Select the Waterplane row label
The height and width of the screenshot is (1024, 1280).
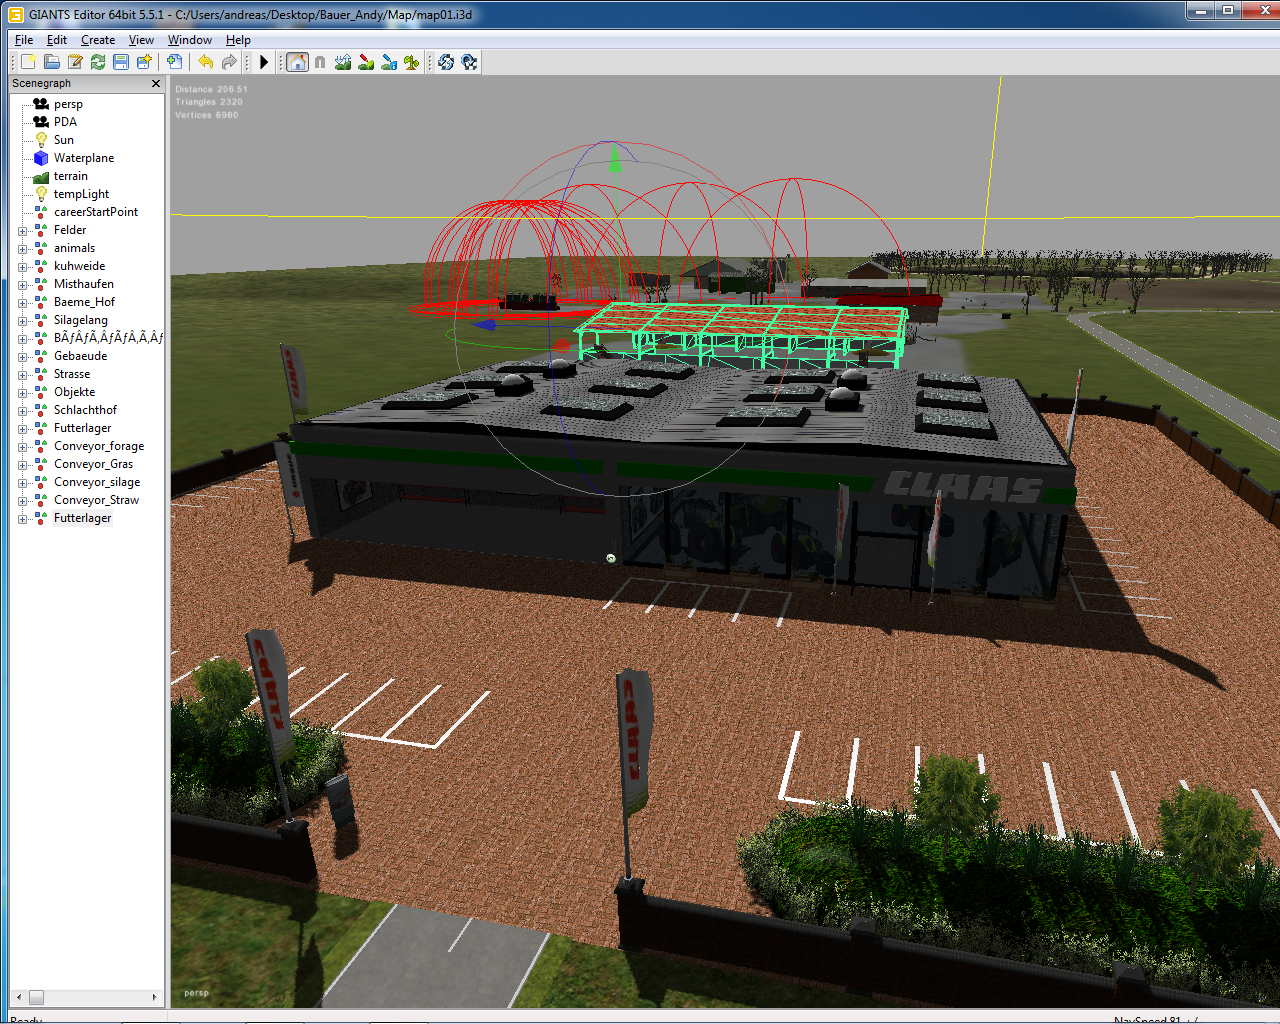click(x=84, y=158)
